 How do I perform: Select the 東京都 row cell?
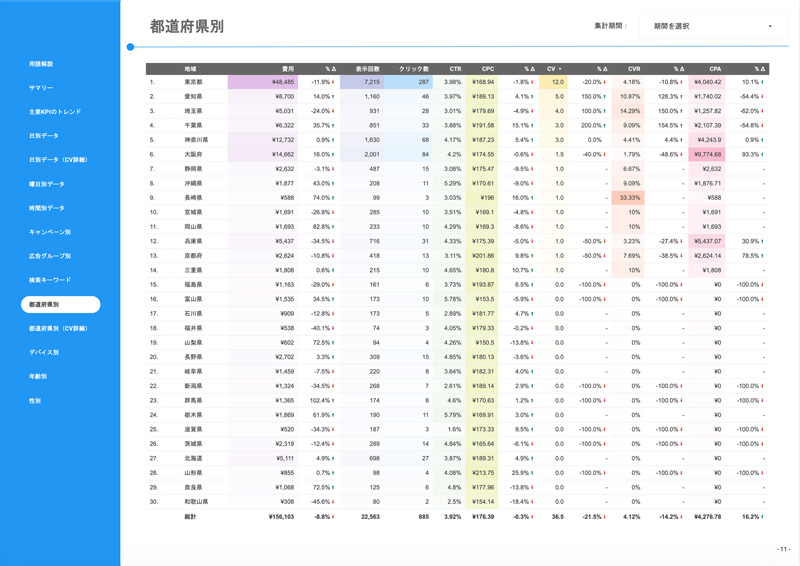coord(193,82)
